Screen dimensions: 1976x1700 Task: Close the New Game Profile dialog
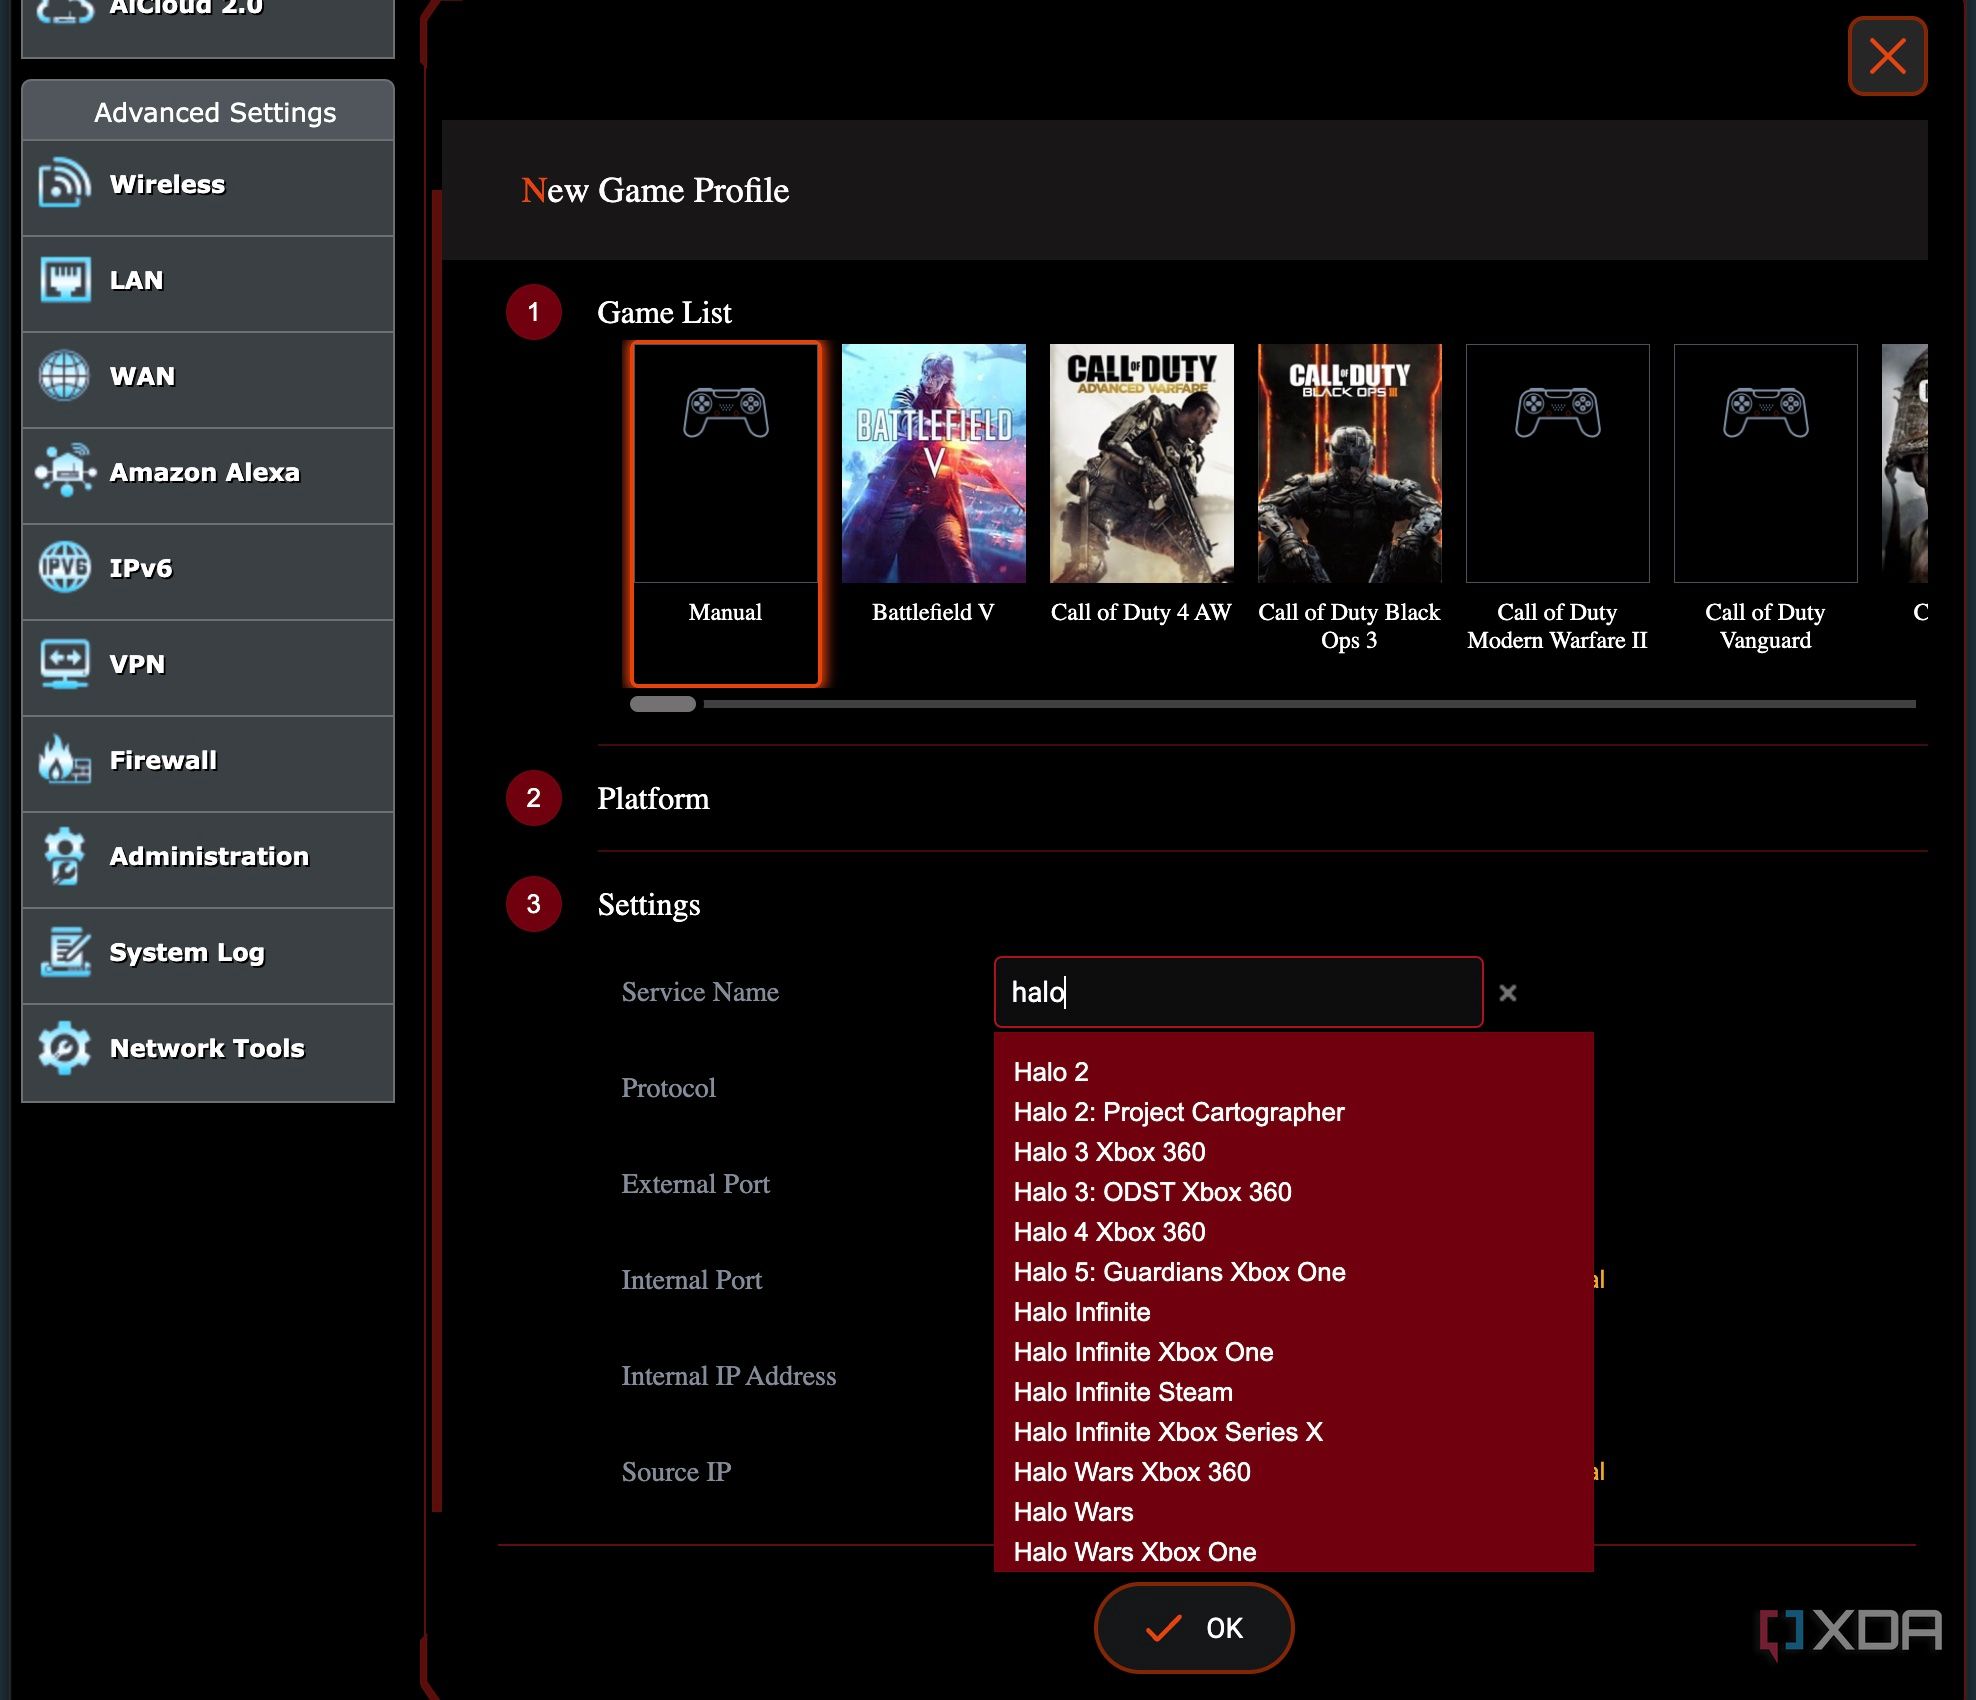(1886, 56)
